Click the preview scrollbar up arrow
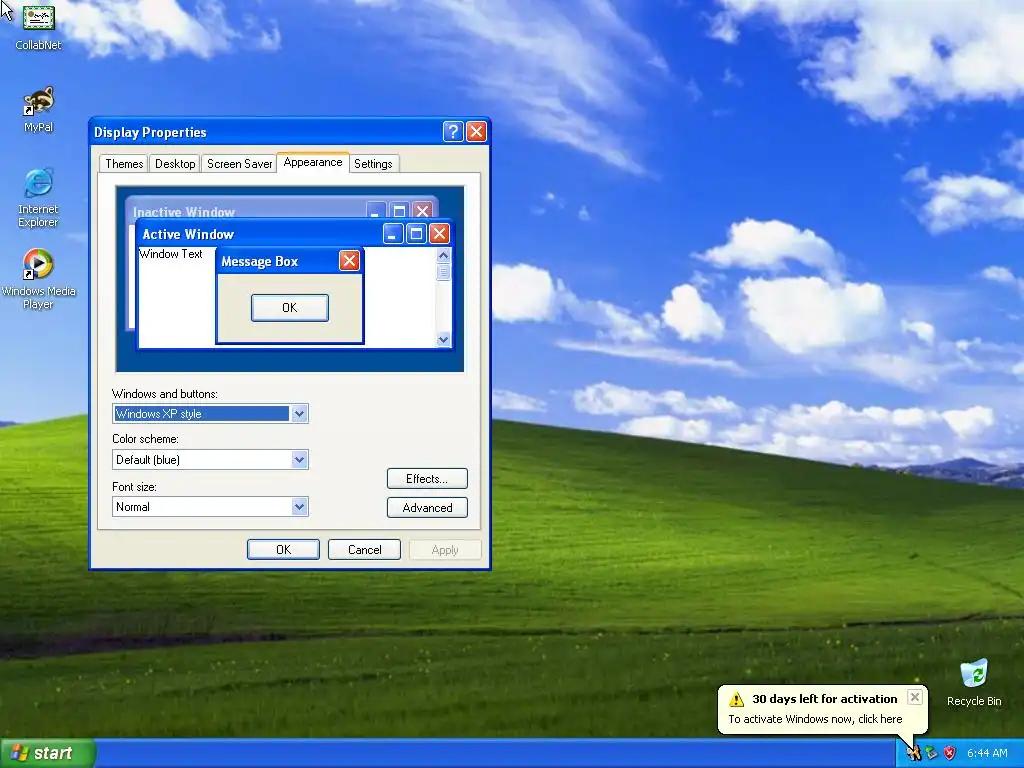The image size is (1024, 768). coord(443,255)
